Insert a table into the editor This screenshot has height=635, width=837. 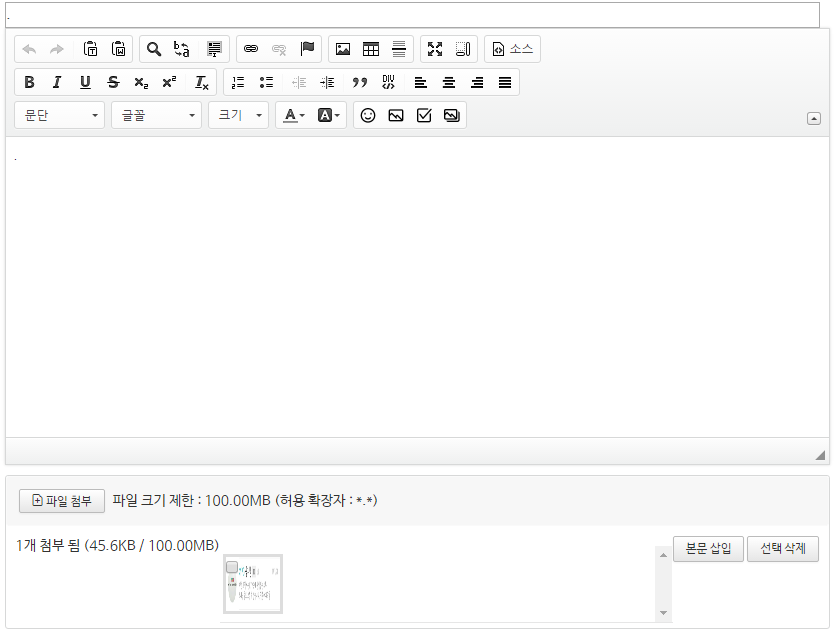pyautogui.click(x=371, y=49)
